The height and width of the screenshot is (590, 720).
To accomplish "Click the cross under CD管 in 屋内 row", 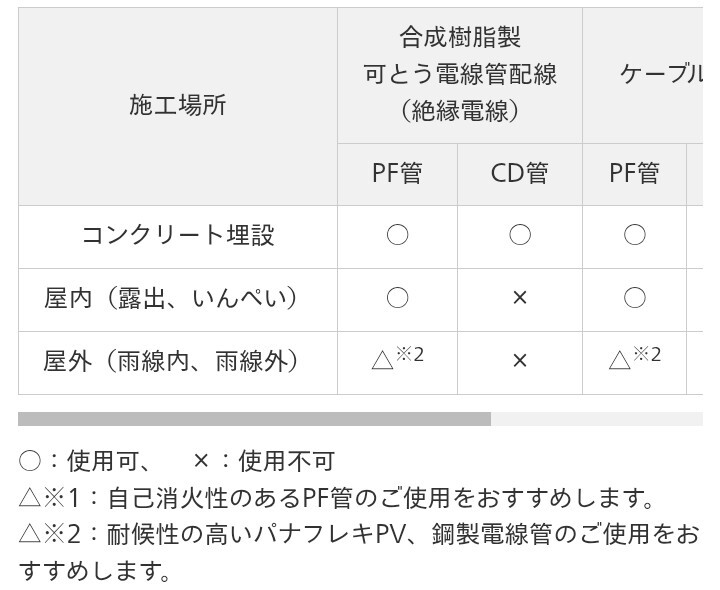I will coord(519,298).
